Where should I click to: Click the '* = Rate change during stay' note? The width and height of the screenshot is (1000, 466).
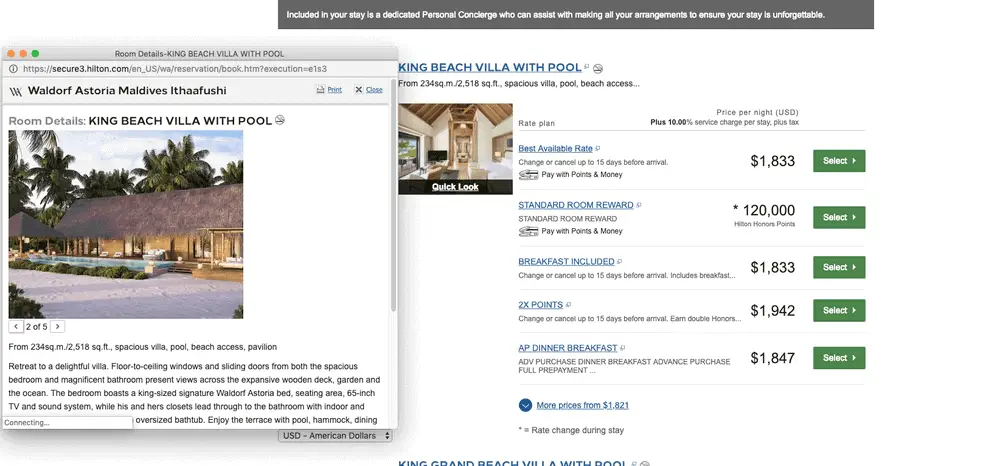571,430
